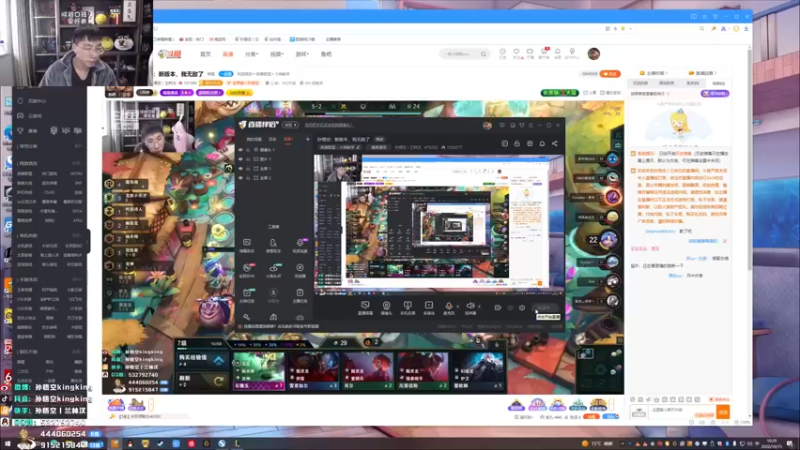The height and width of the screenshot is (450, 800).
Task: Add a new scene with plus icon
Action: point(307,139)
